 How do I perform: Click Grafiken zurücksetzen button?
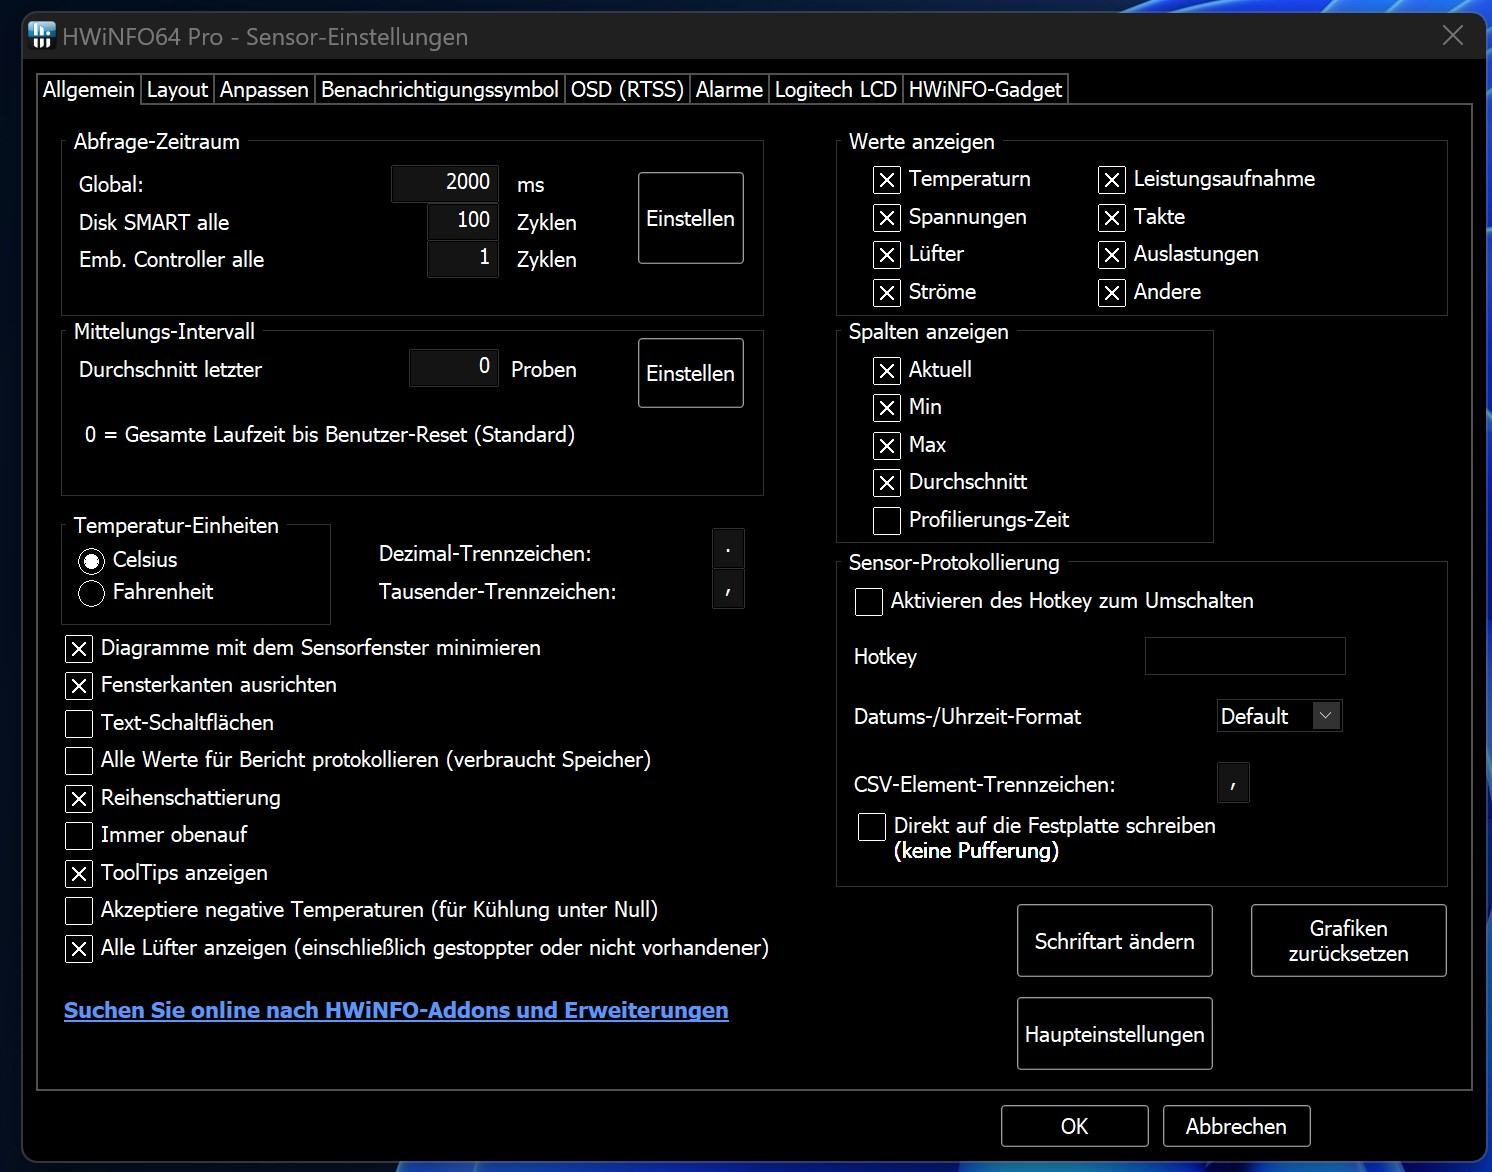coord(1348,941)
